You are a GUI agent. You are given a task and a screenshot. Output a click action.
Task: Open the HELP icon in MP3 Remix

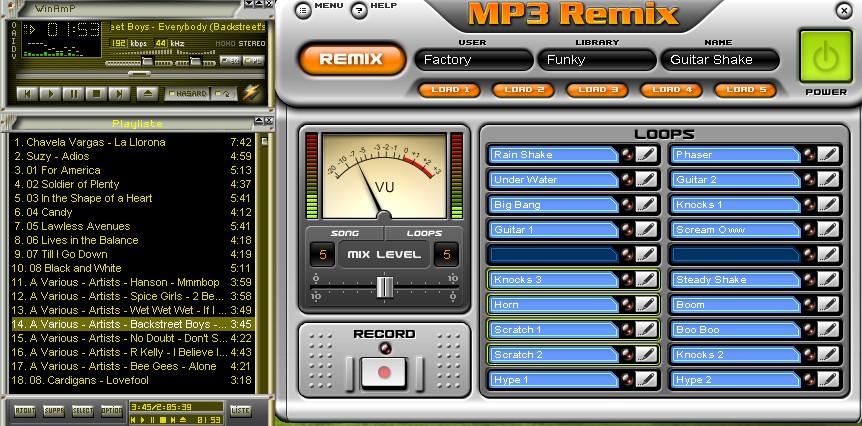pos(359,10)
